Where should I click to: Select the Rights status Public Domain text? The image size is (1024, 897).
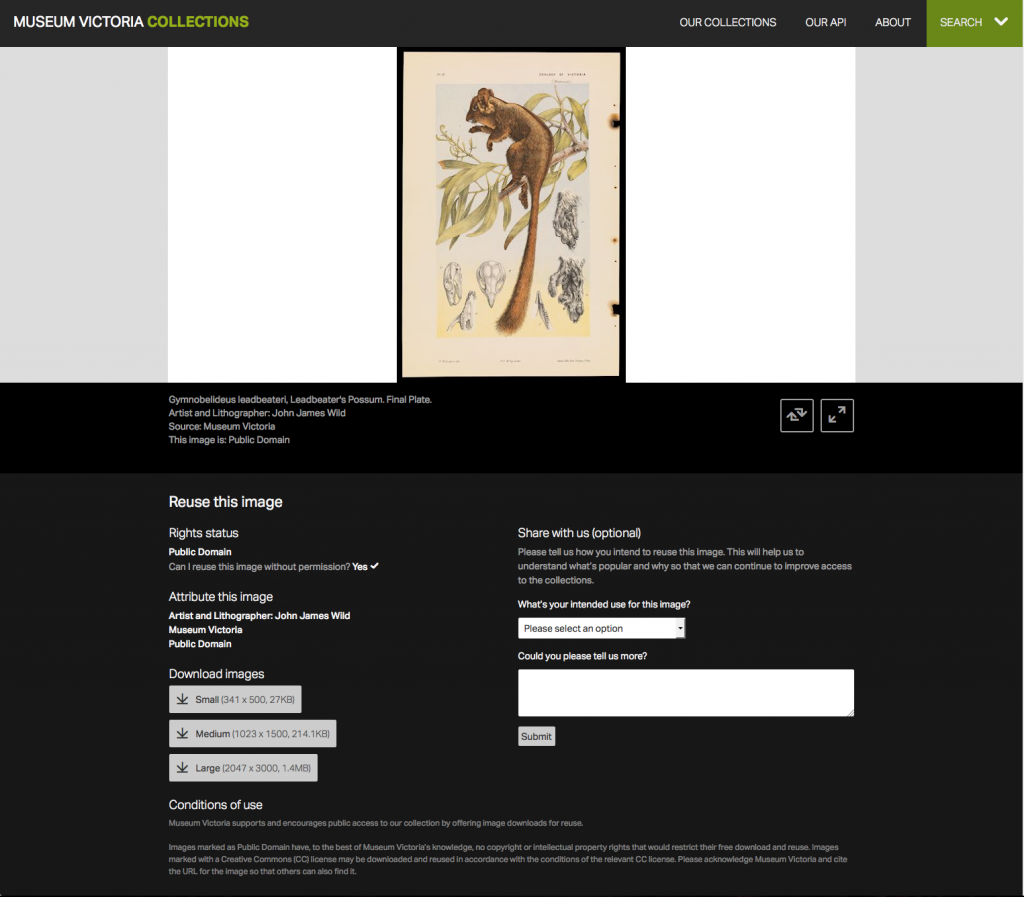click(200, 552)
